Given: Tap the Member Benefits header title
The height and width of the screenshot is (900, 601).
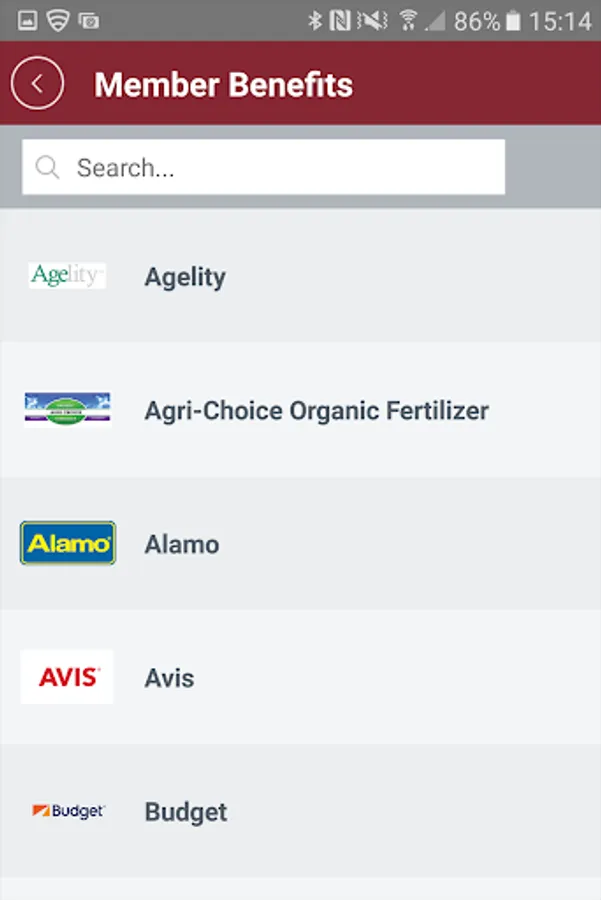Looking at the screenshot, I should pos(223,85).
